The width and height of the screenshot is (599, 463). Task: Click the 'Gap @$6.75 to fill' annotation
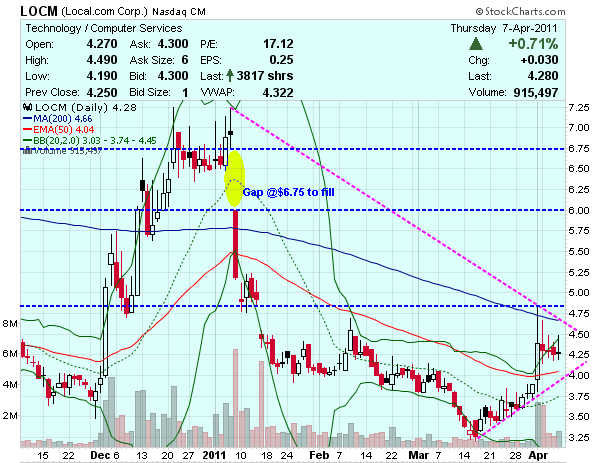(x=288, y=192)
